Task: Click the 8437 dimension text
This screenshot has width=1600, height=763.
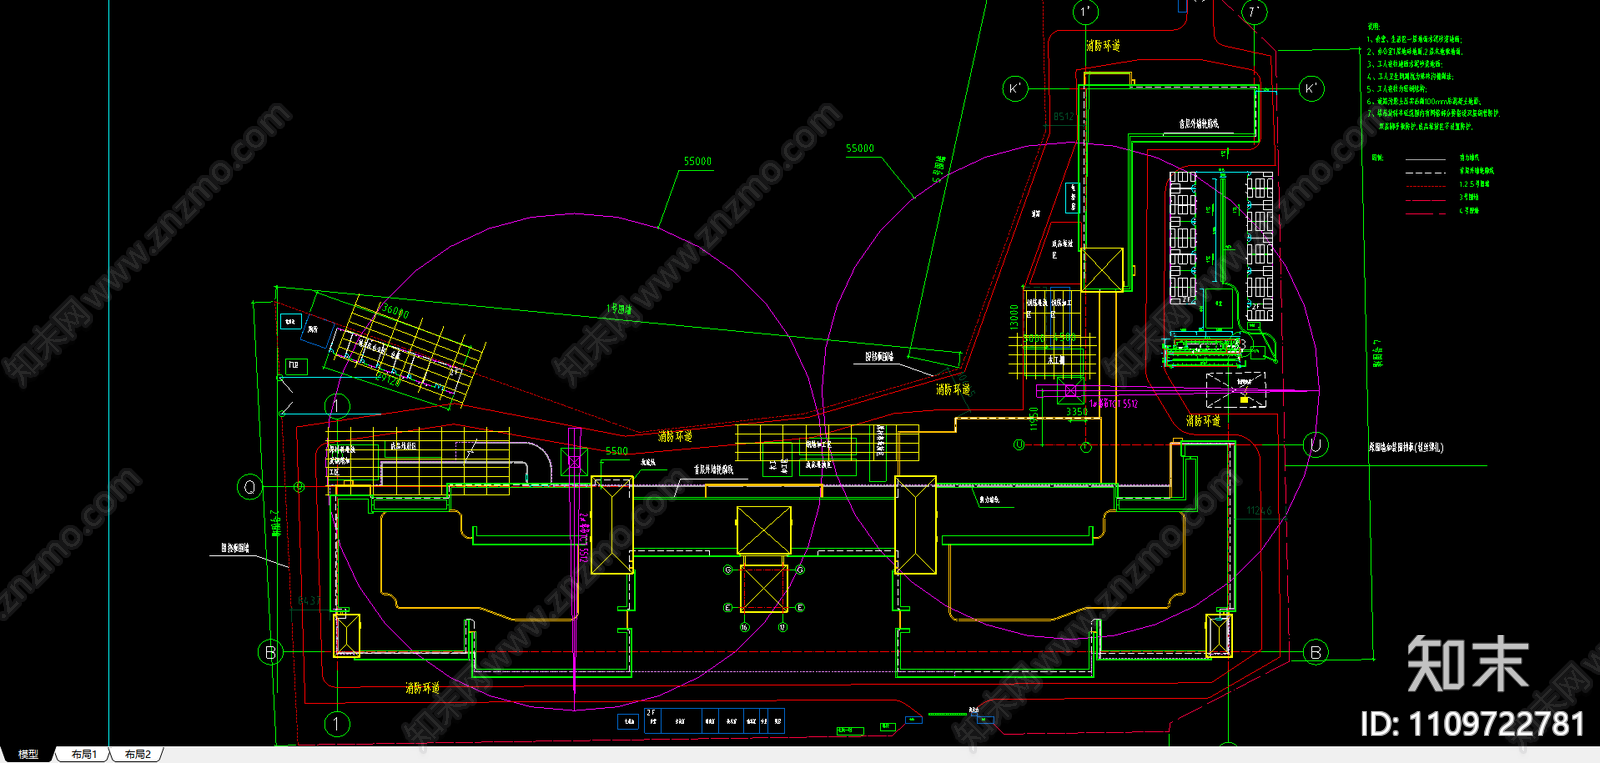Action: click(x=309, y=601)
